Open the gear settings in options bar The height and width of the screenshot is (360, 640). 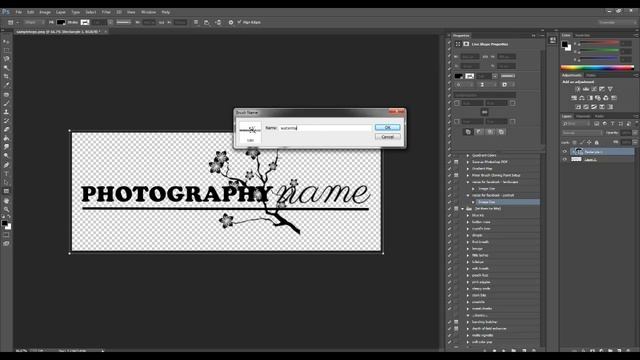coord(231,22)
